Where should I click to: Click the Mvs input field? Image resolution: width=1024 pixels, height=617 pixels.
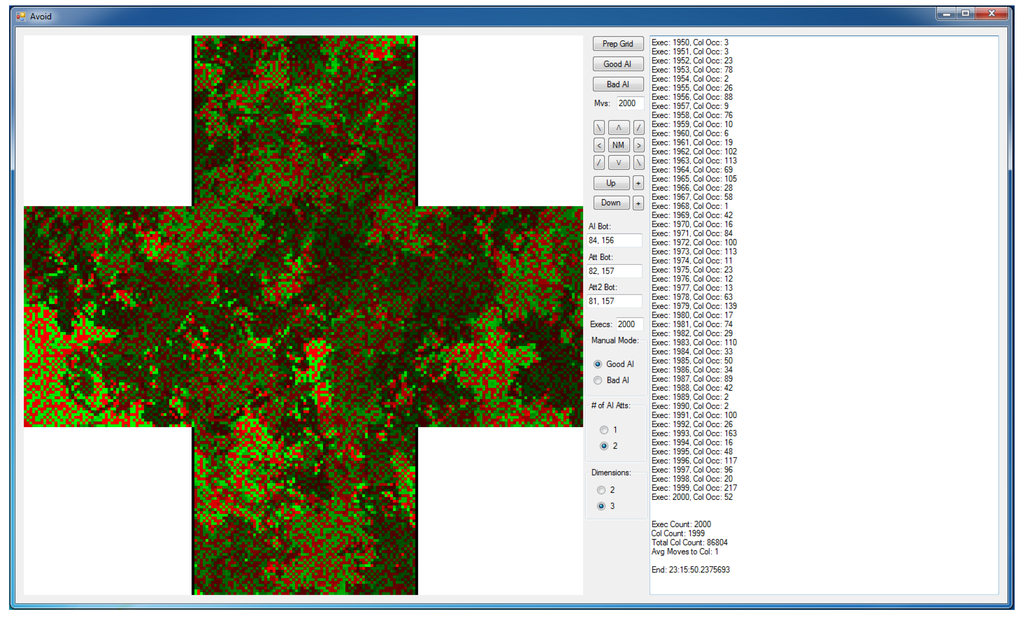(627, 103)
